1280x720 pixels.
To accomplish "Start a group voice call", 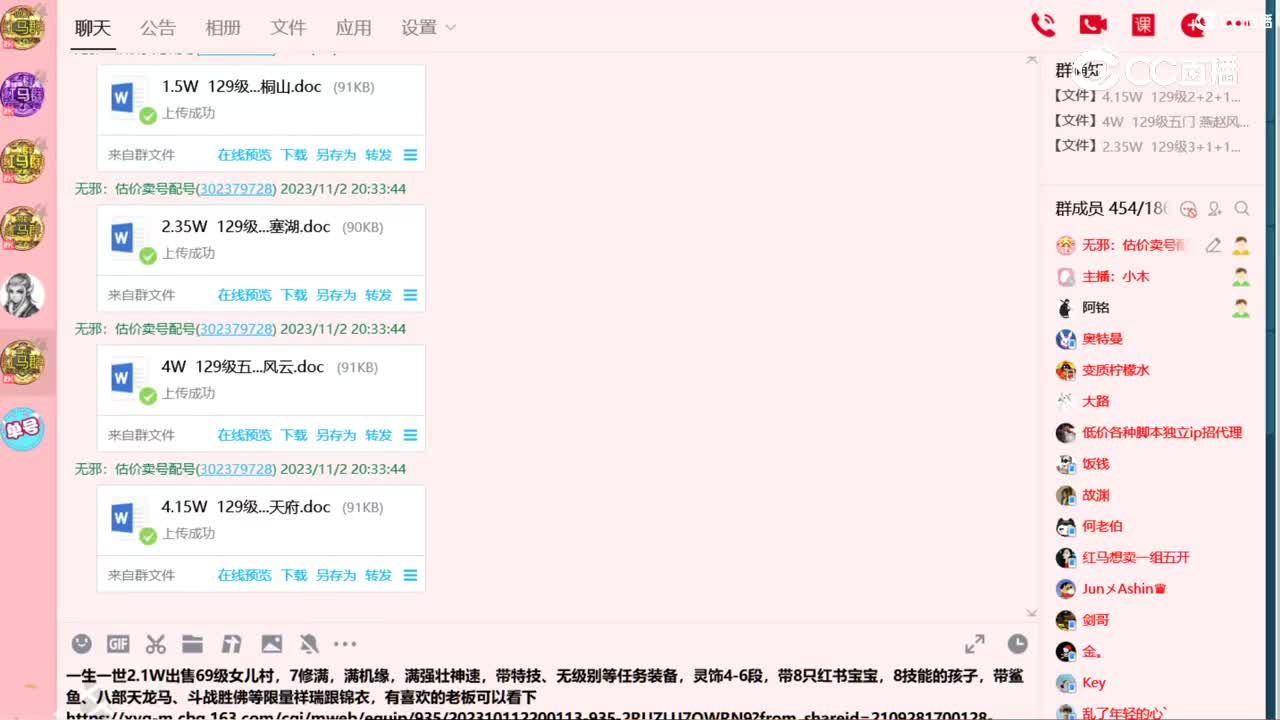I will (x=1043, y=25).
